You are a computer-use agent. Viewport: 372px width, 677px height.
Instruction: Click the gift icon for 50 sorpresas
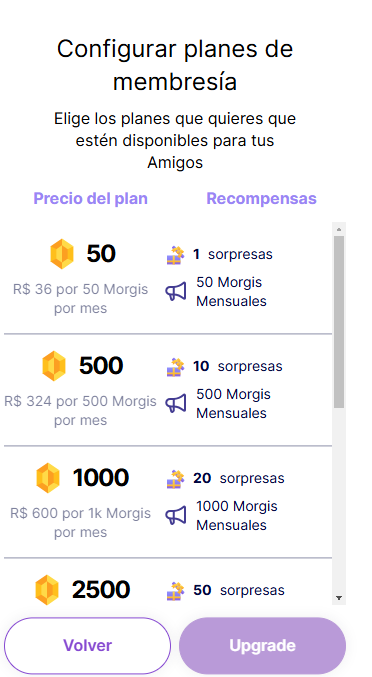pyautogui.click(x=176, y=591)
